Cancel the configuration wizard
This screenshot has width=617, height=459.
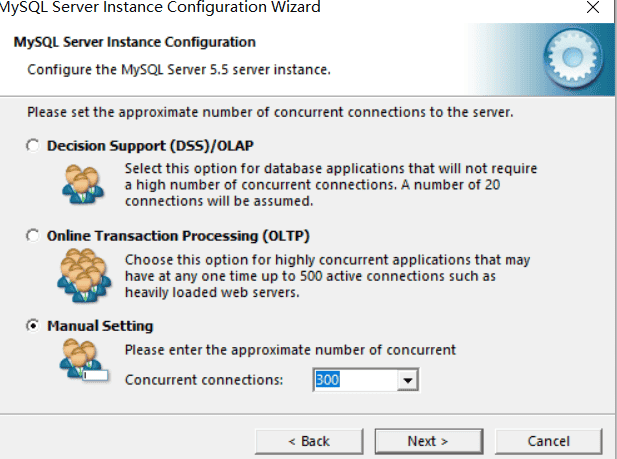pos(548,441)
